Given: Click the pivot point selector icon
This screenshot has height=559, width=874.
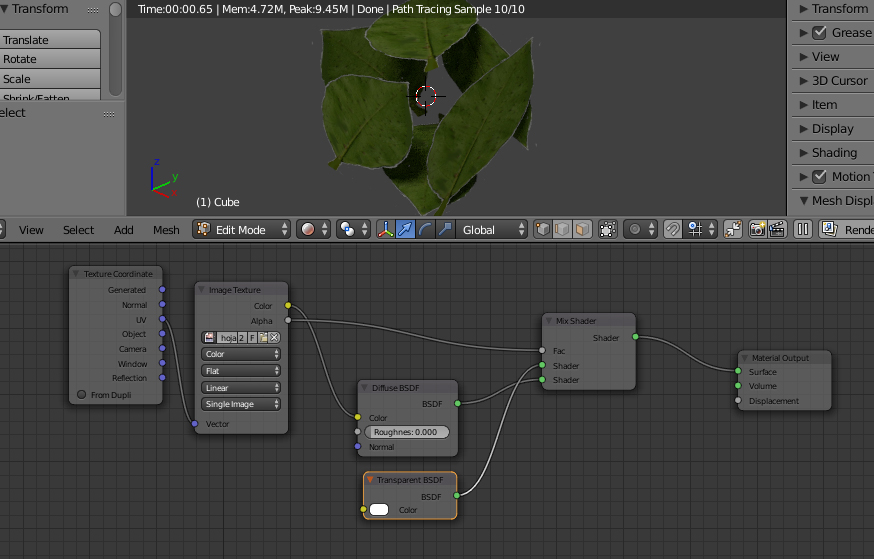Looking at the screenshot, I should (x=347, y=229).
